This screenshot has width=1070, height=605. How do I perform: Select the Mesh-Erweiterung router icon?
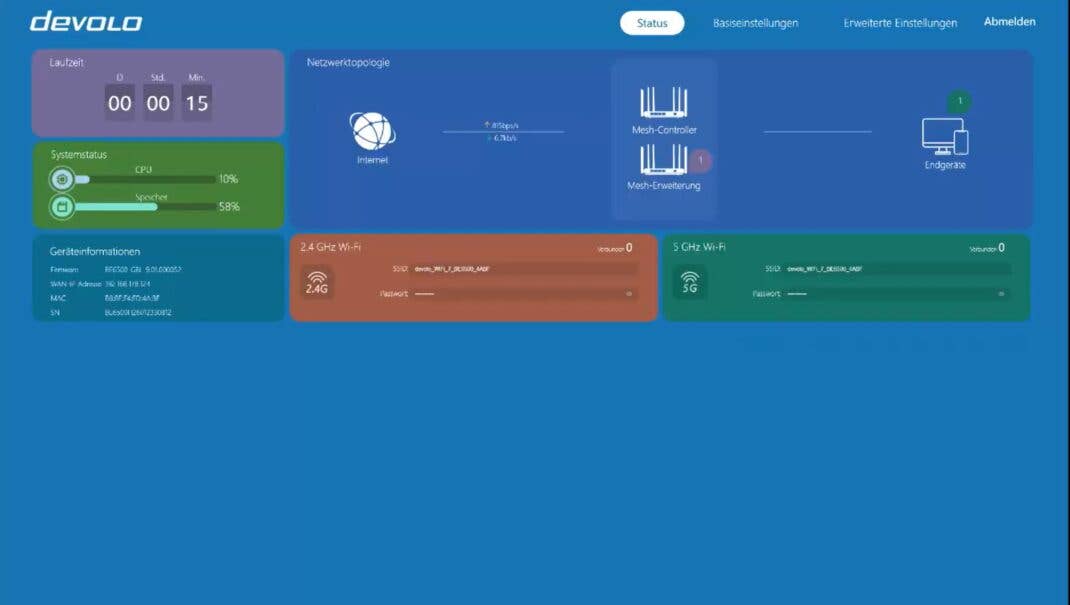(663, 160)
